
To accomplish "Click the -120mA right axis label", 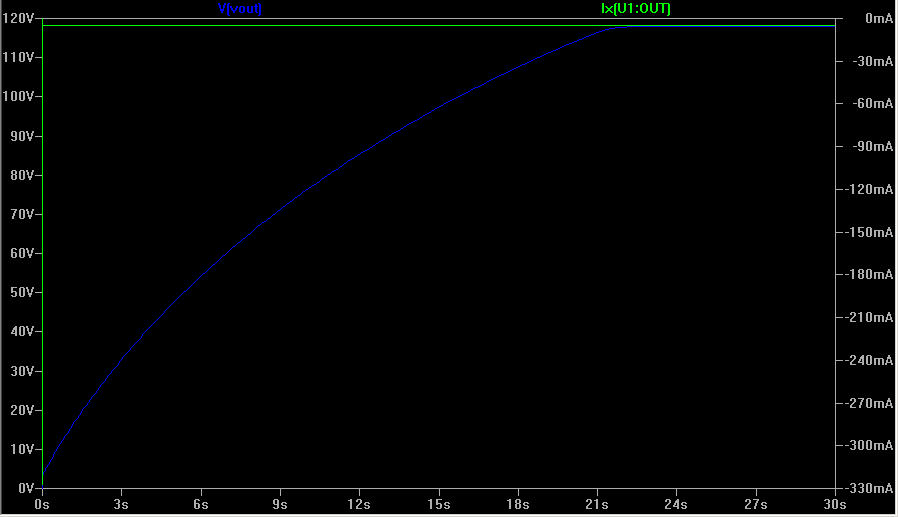I will [x=869, y=189].
